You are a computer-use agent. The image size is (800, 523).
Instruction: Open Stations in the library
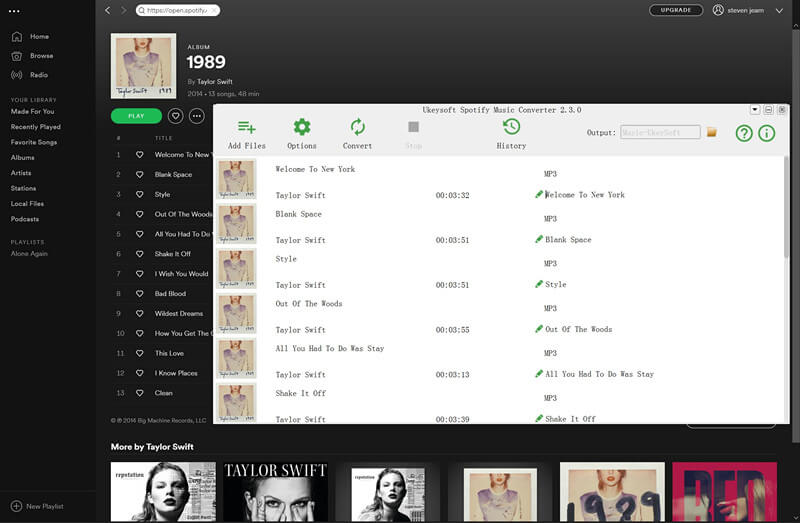(x=23, y=188)
